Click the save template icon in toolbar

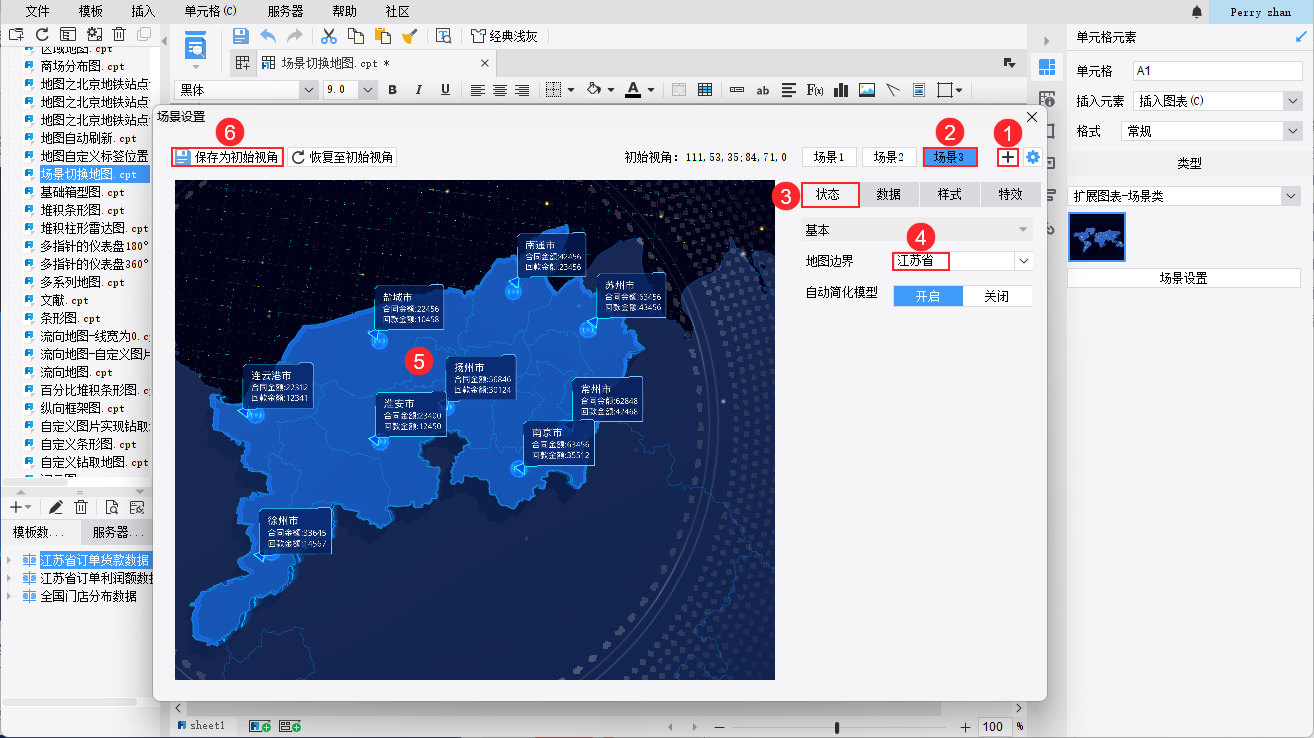pos(241,36)
